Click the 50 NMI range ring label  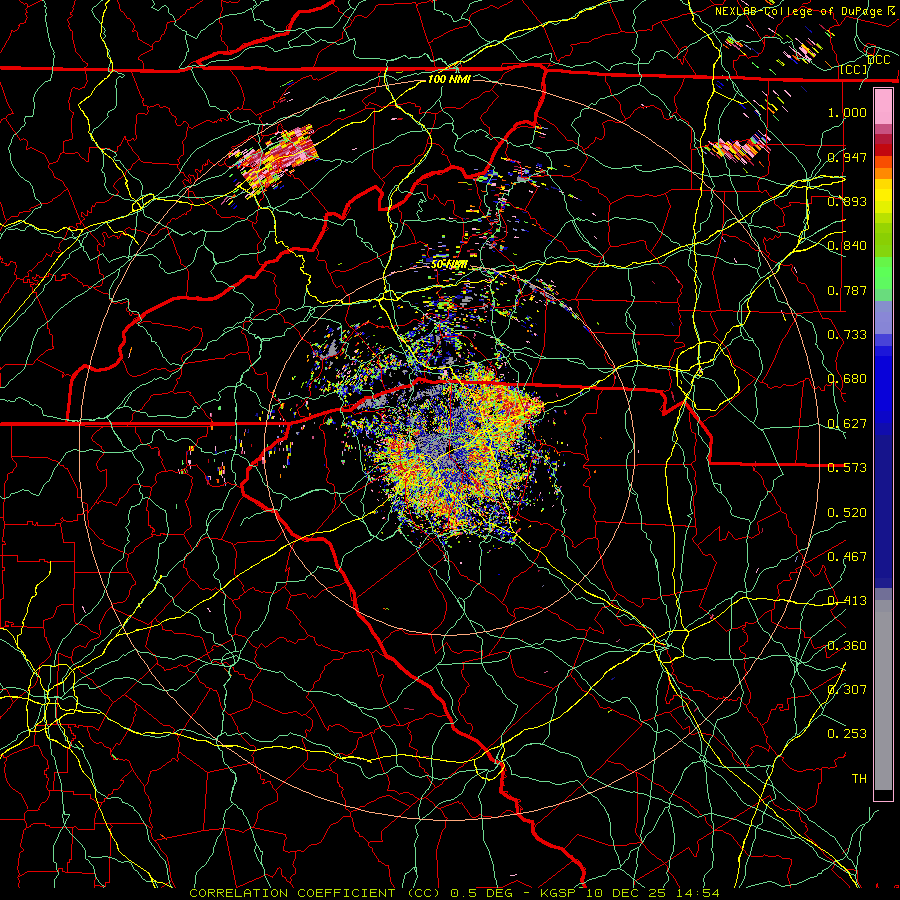click(449, 265)
